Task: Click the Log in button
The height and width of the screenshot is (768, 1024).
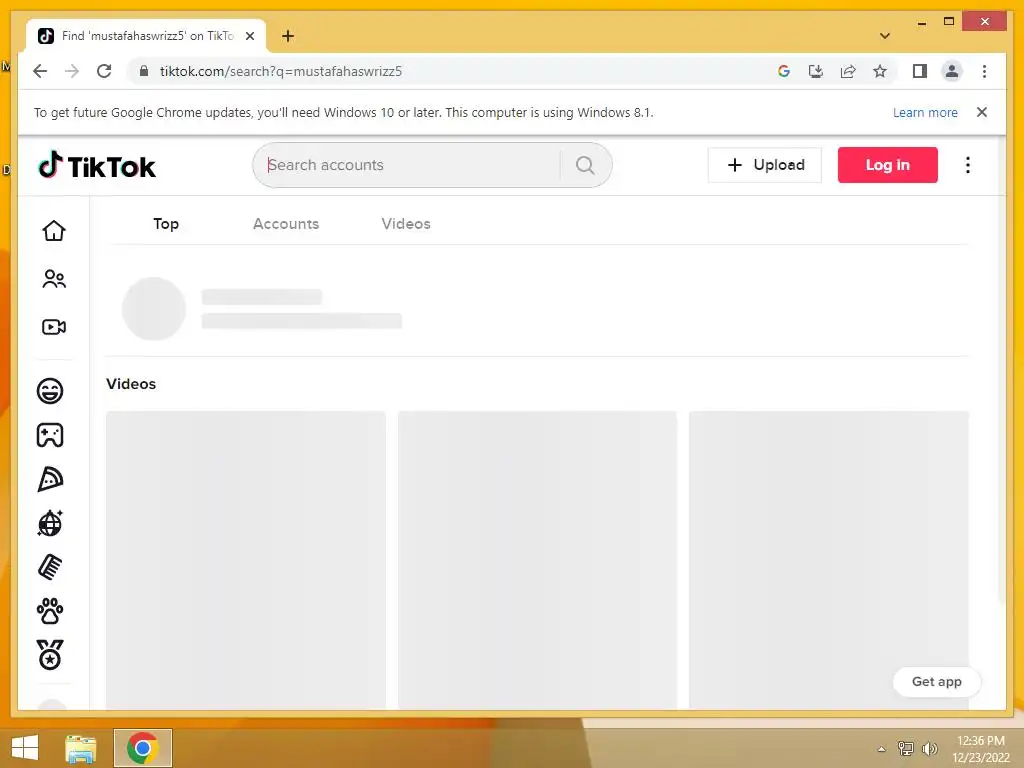Action: click(888, 165)
